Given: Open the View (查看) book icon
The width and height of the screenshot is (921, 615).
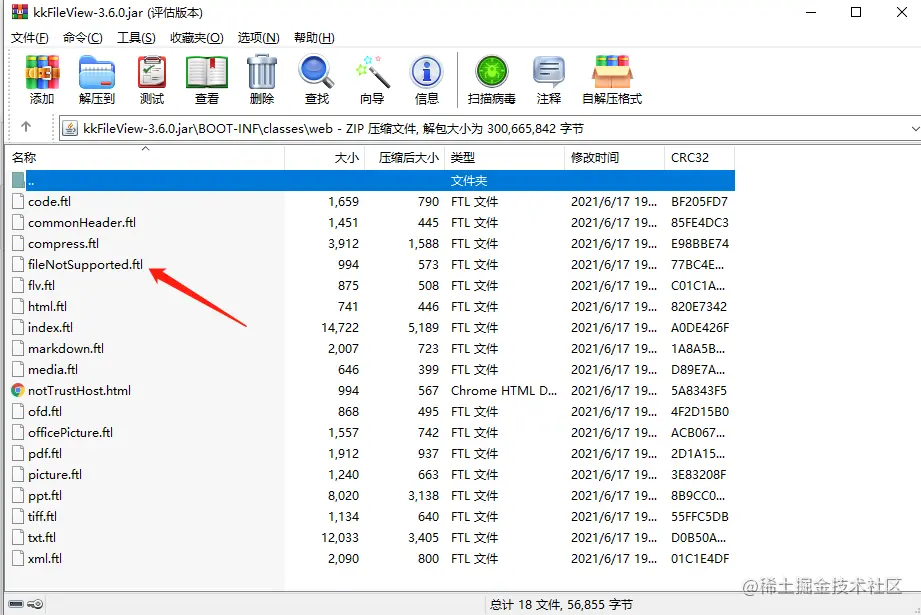Looking at the screenshot, I should (x=207, y=72).
